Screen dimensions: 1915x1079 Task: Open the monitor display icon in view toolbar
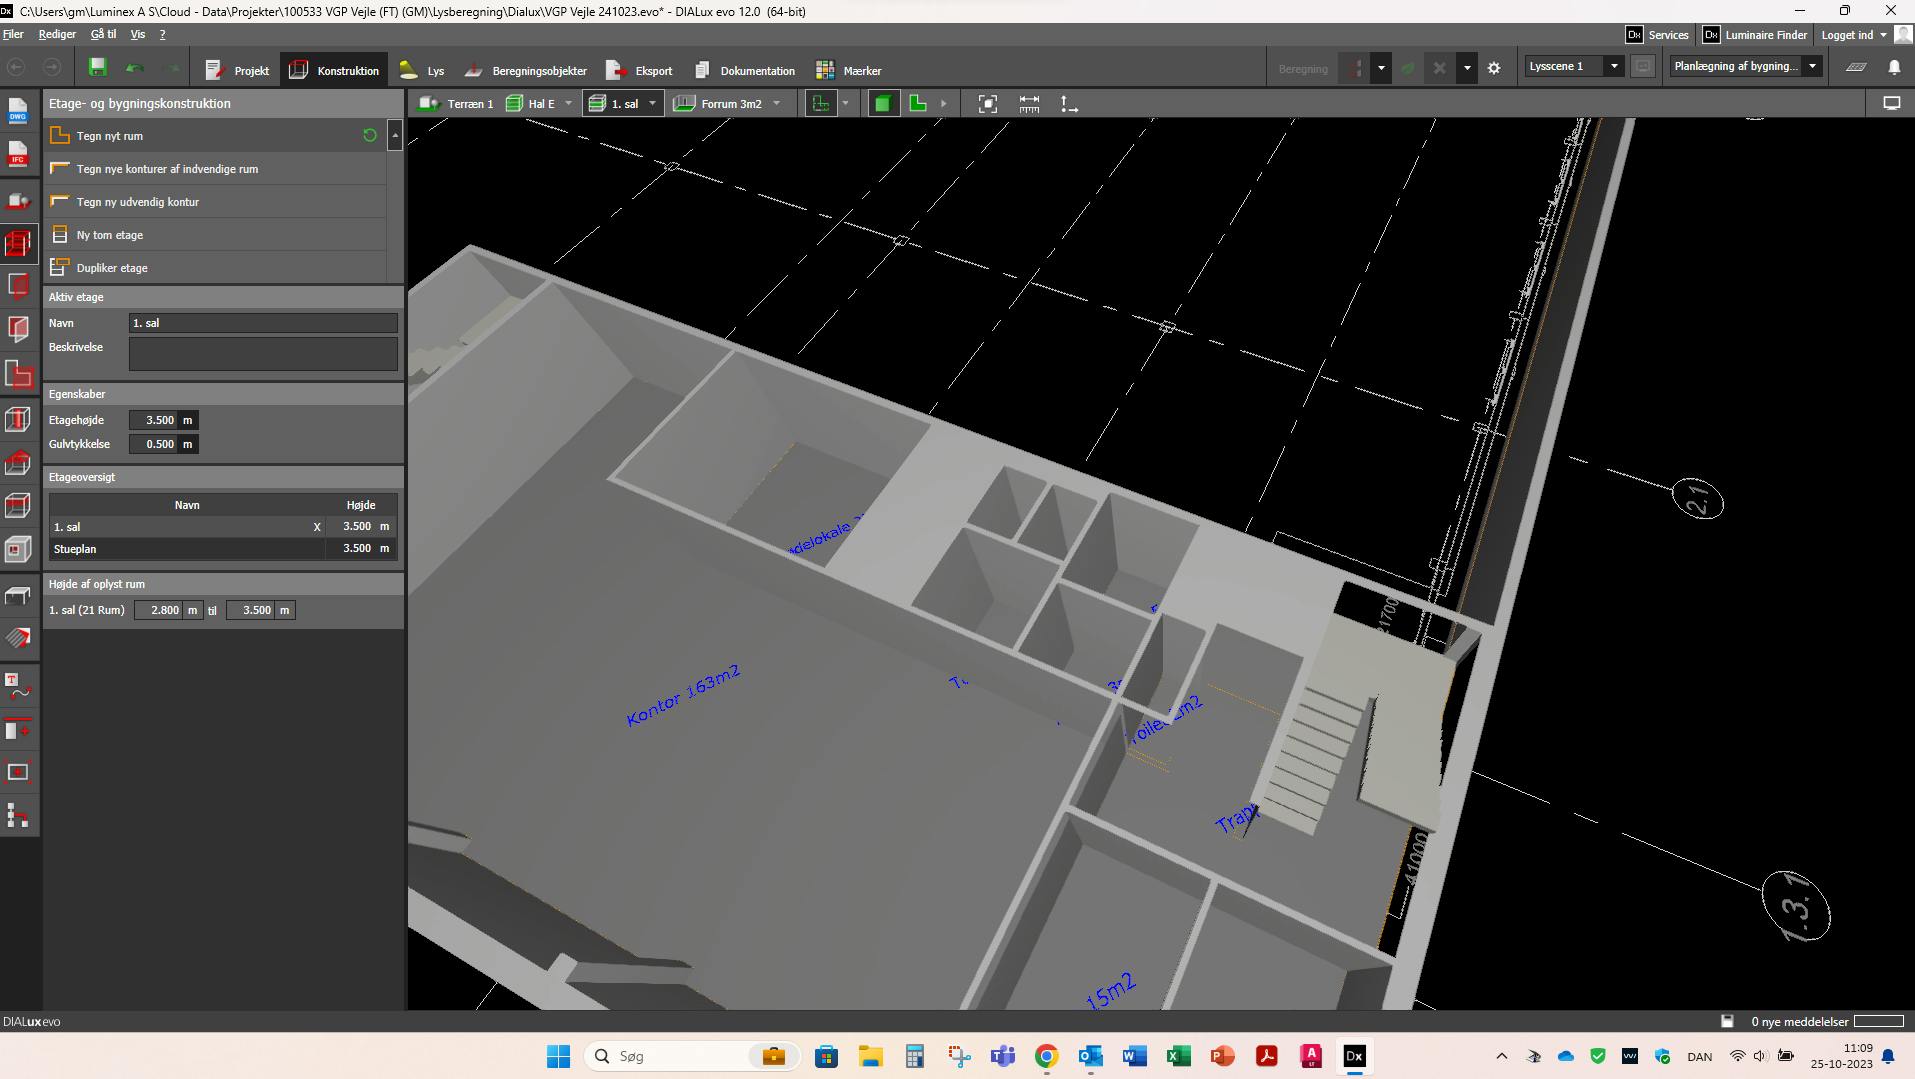1891,103
